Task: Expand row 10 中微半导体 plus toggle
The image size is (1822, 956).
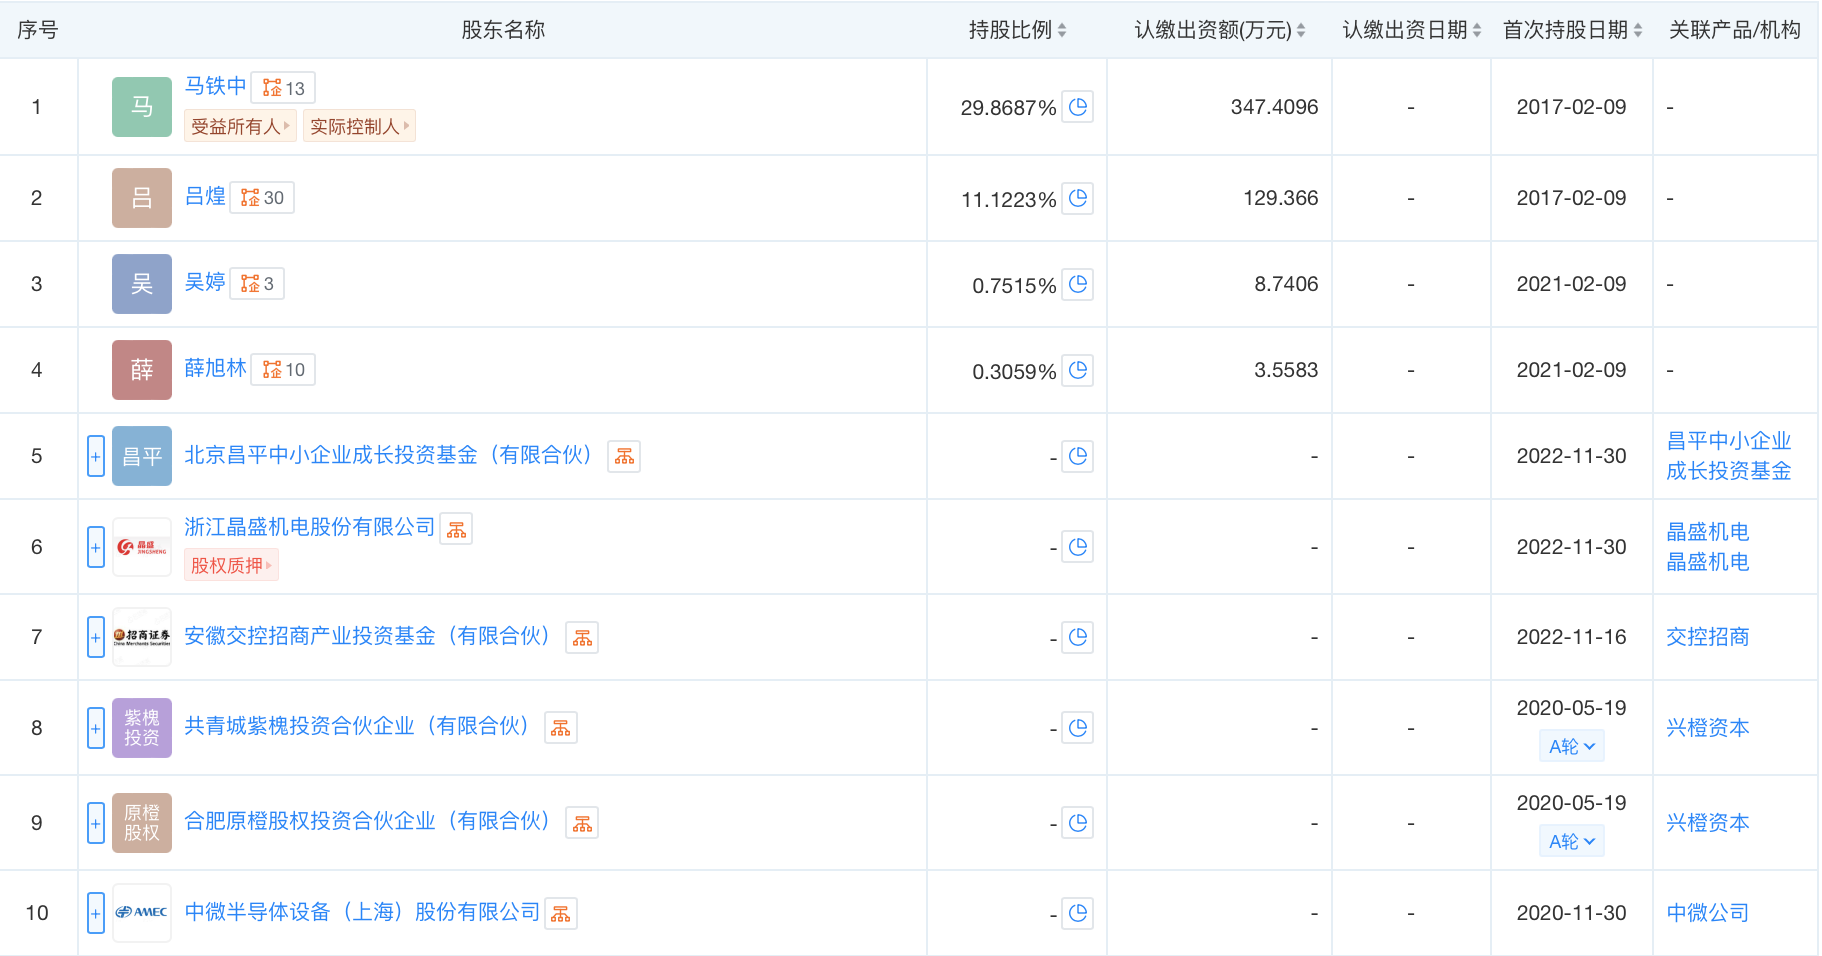Action: (x=96, y=913)
